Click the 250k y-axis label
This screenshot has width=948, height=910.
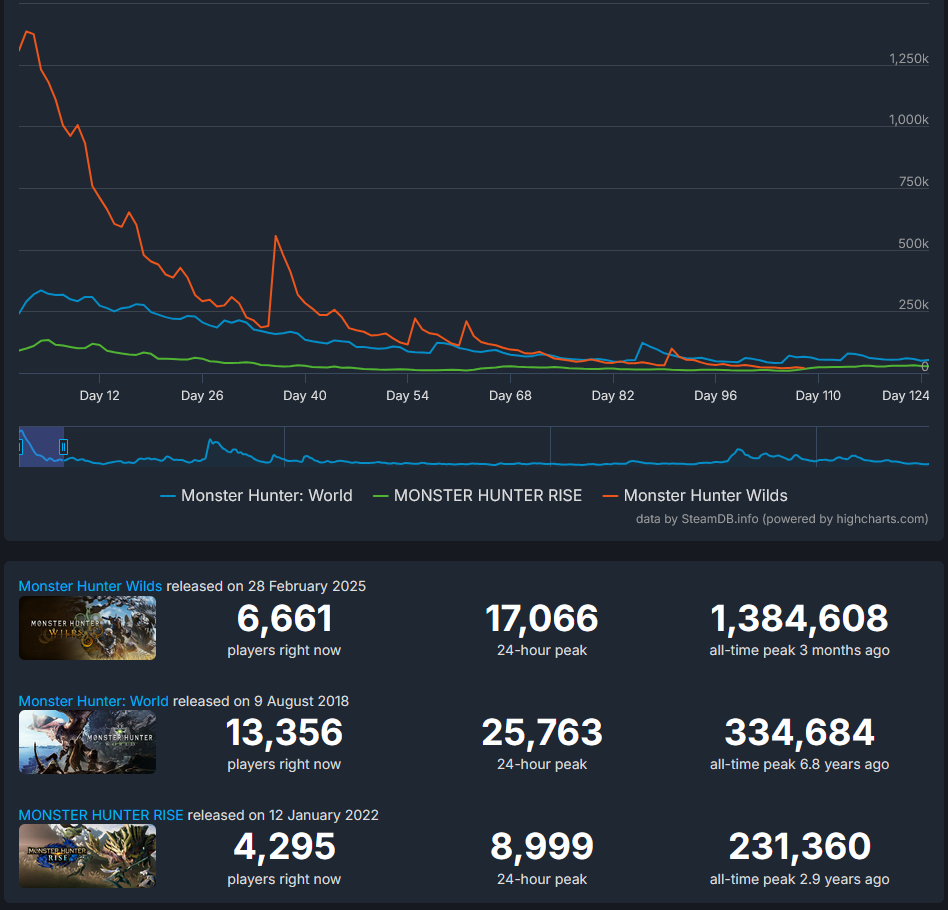[x=914, y=305]
